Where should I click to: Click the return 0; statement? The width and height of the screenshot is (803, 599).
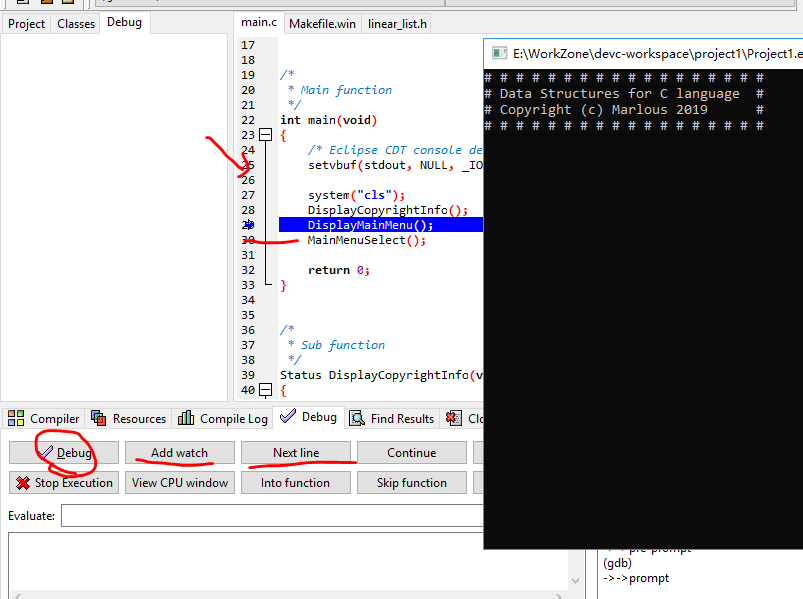tap(339, 270)
